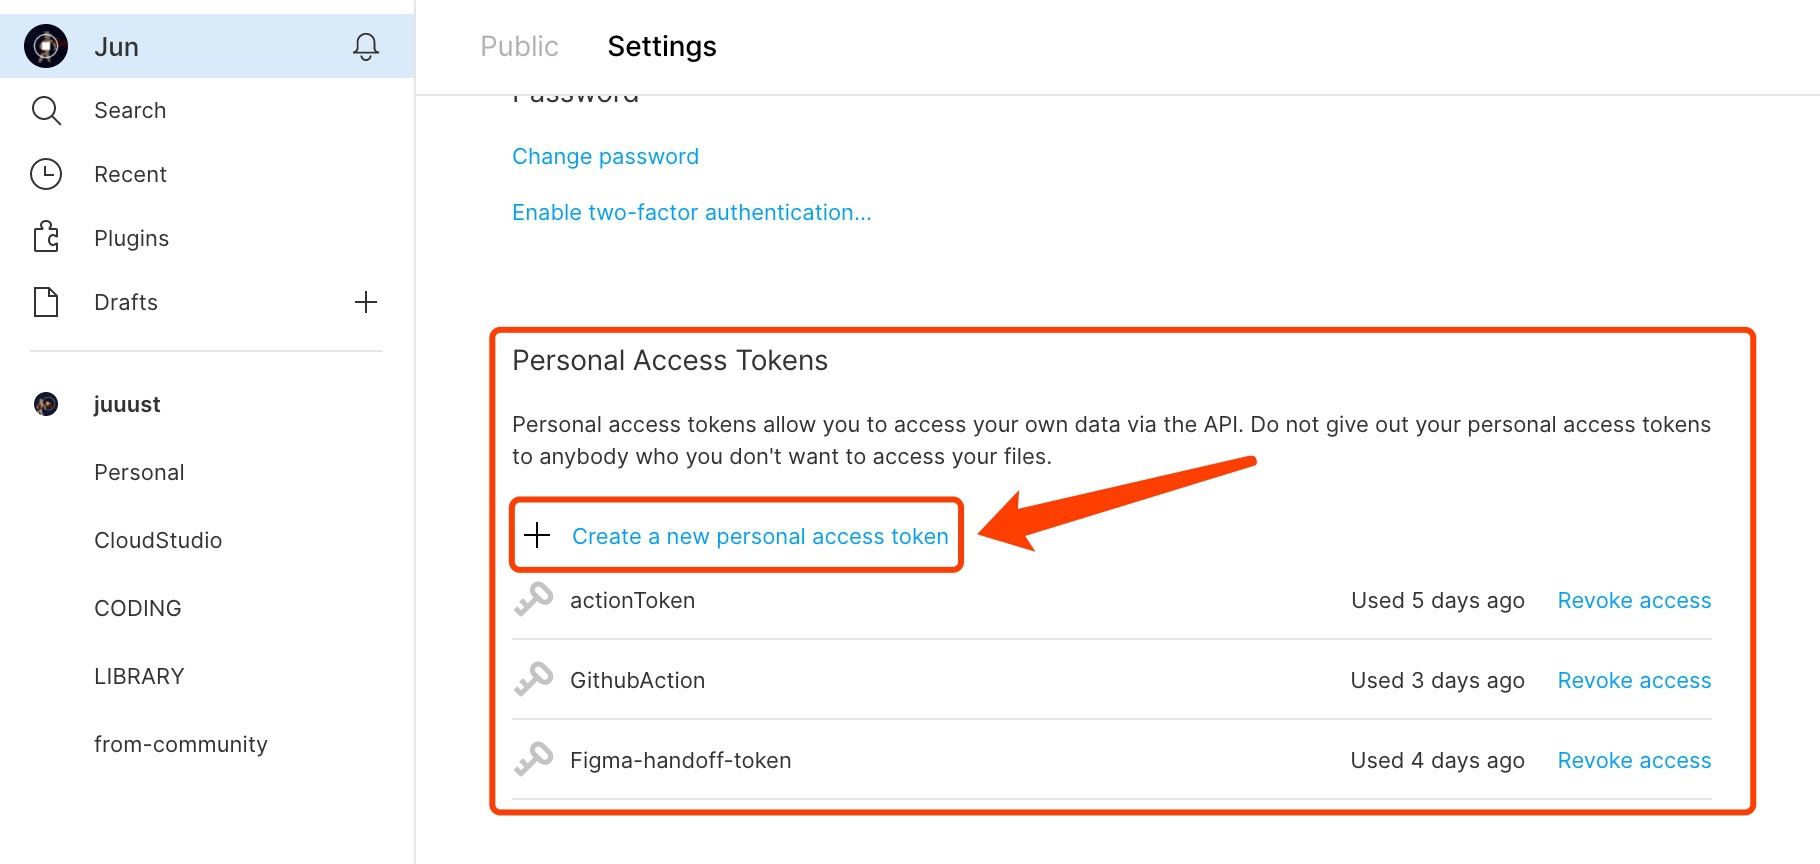This screenshot has height=864, width=1820.
Task: Open notifications bell icon
Action: pos(366,47)
